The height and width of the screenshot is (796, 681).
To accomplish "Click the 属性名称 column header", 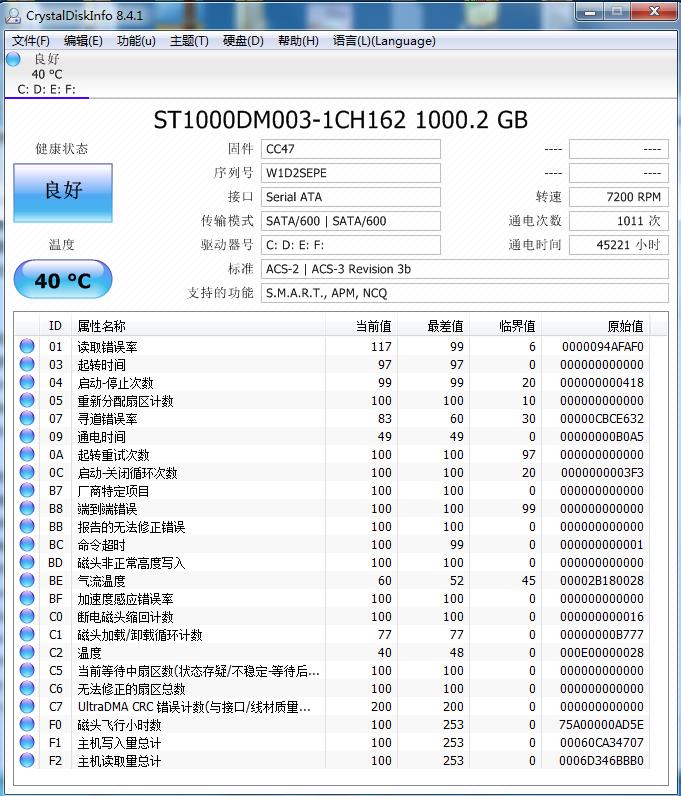I will [198, 325].
